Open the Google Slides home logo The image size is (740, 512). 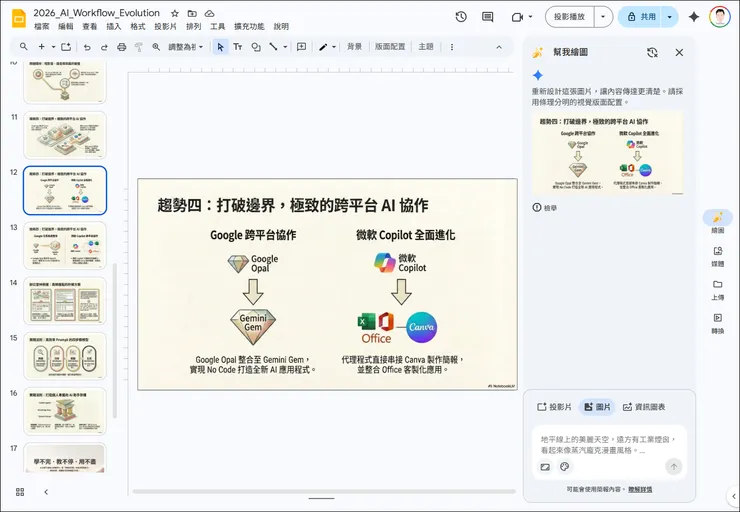[x=19, y=19]
